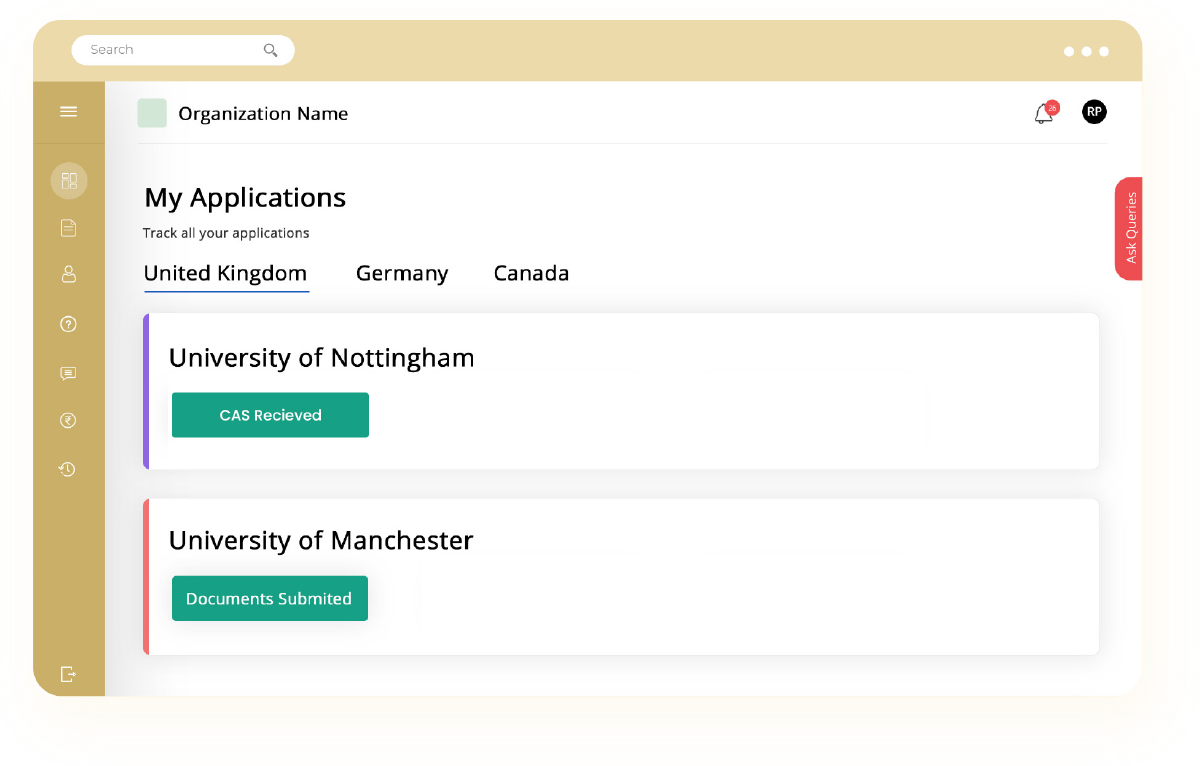Open the RP avatar menu
Screen dimensions: 1200x766
(x=1094, y=112)
